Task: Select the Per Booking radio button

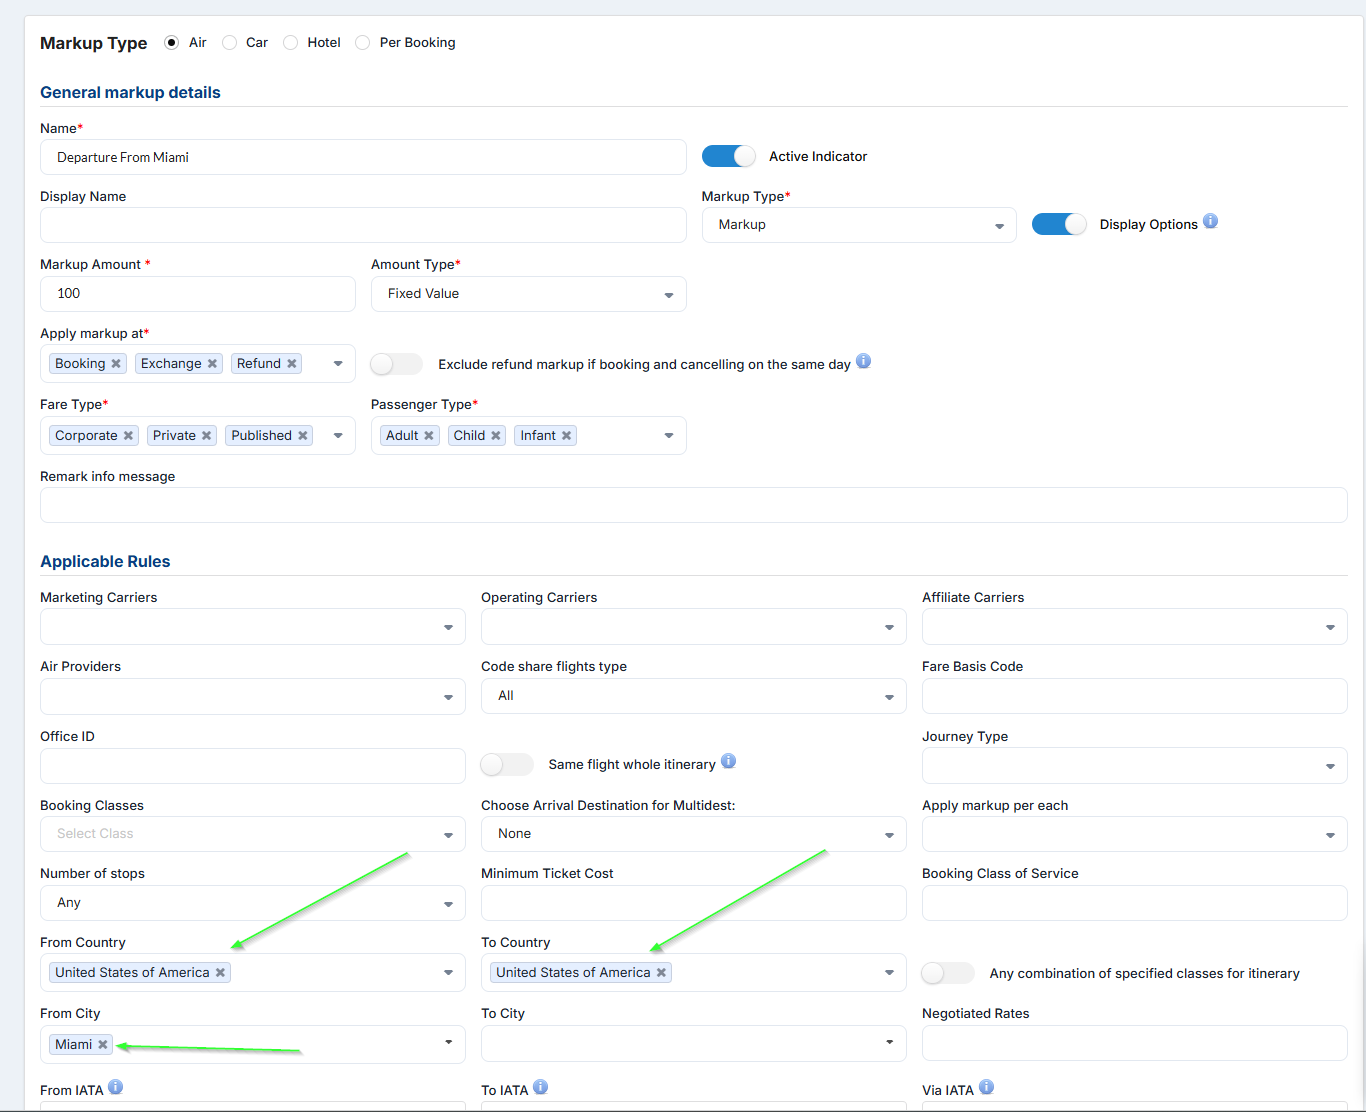Action: coord(363,43)
